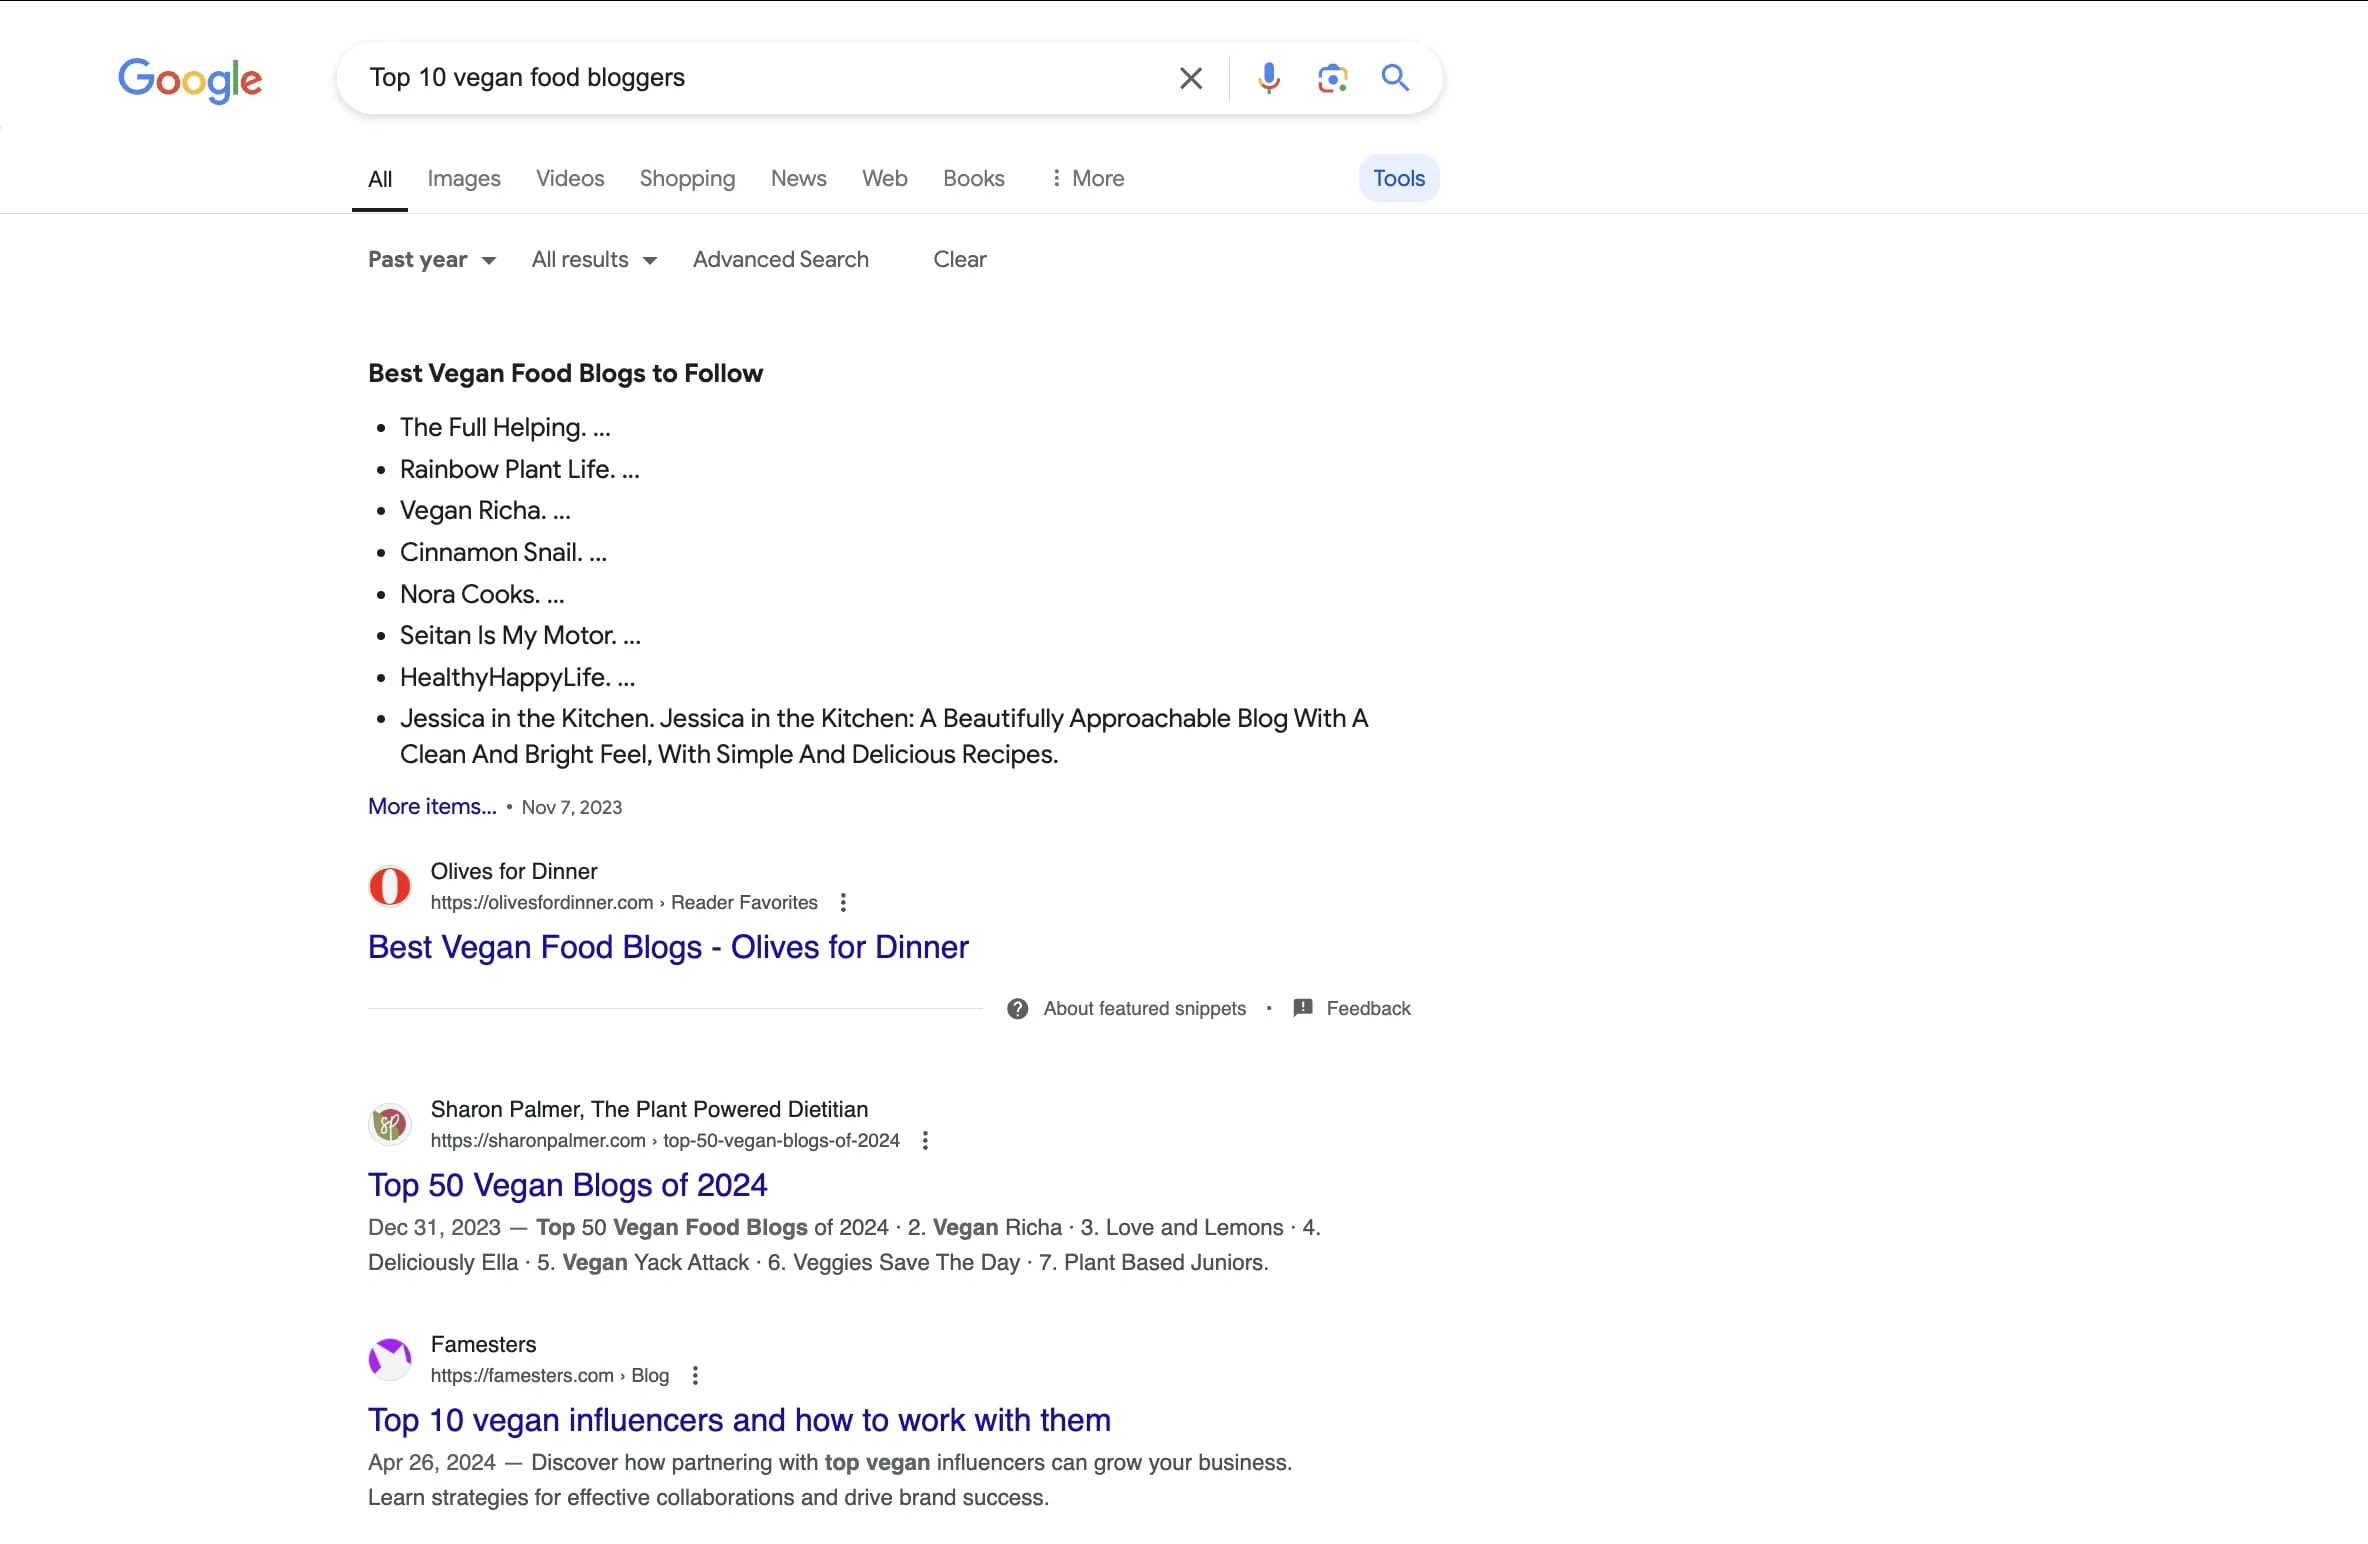This screenshot has width=2368, height=1544.
Task: Click the About featured snippets help icon
Action: click(1017, 1009)
